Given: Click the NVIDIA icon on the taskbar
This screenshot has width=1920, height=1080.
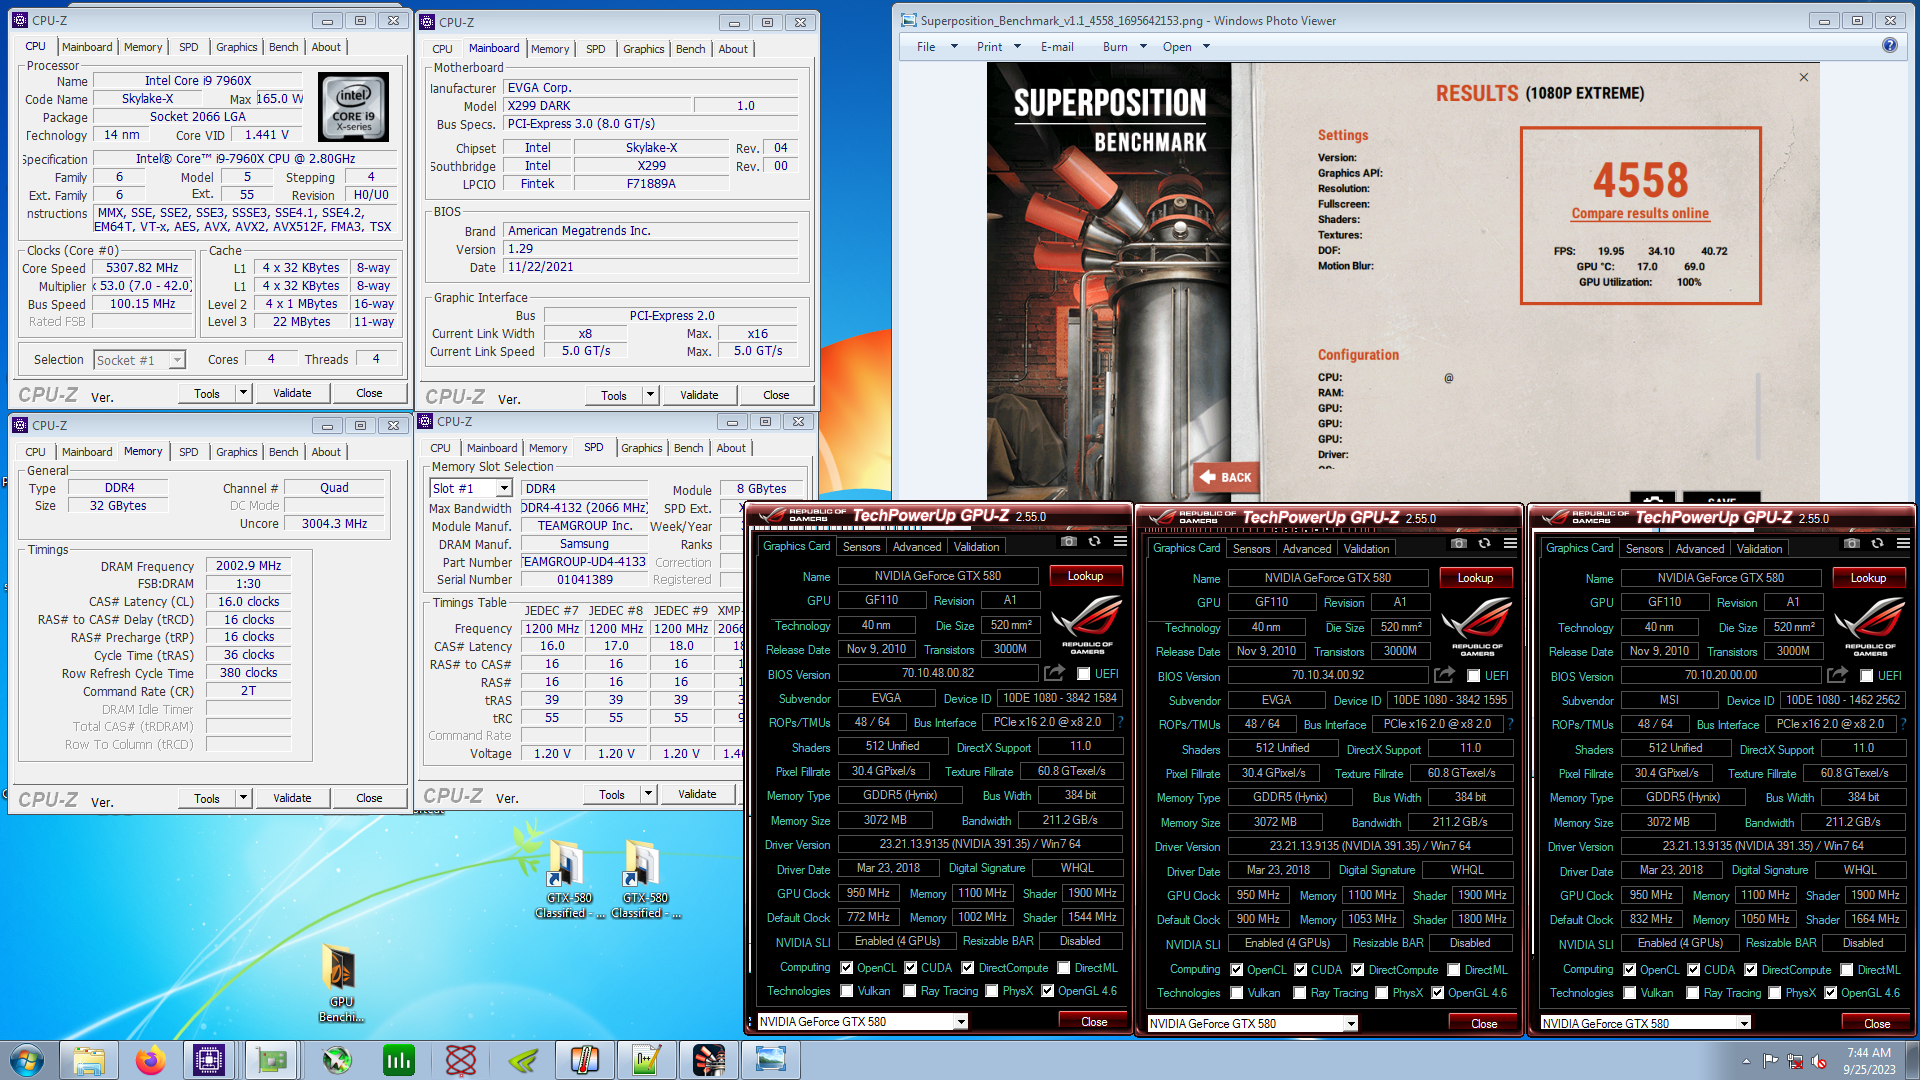Looking at the screenshot, I should click(x=523, y=1060).
